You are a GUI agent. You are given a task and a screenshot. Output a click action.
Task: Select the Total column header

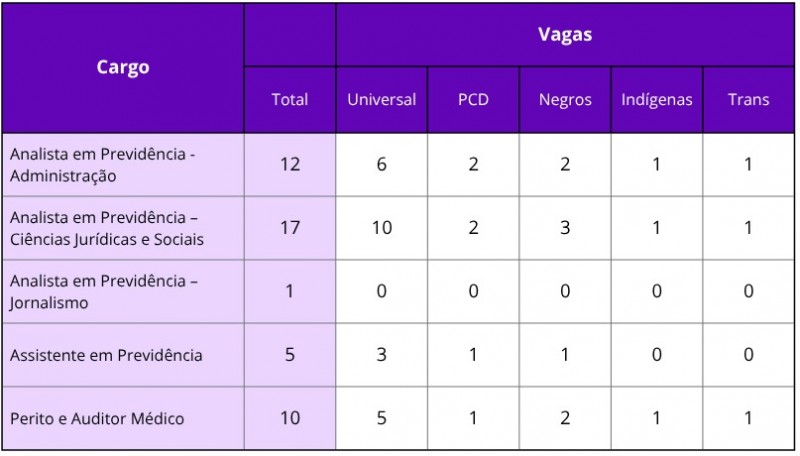tap(290, 100)
